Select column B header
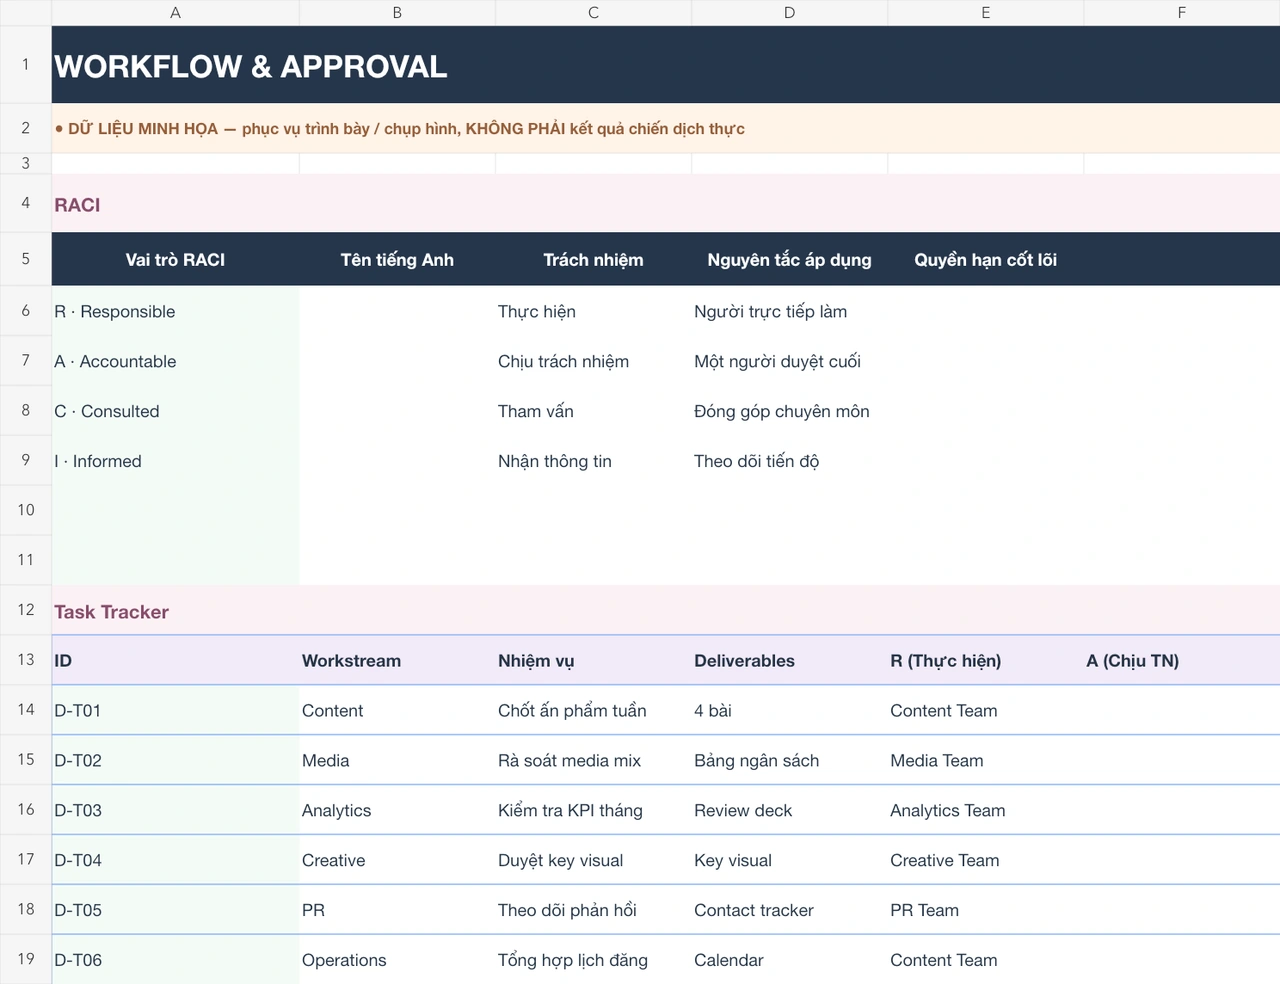1280x984 pixels. point(397,13)
